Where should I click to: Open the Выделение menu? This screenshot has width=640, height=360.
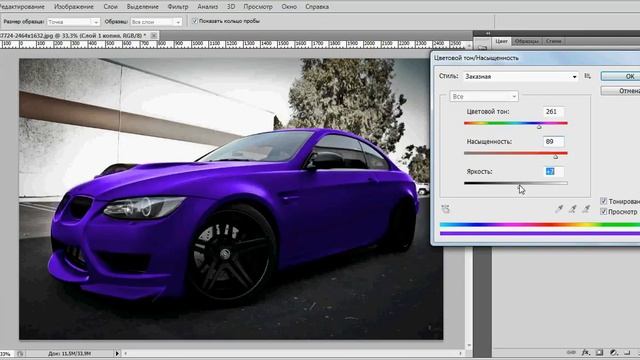tap(142, 7)
